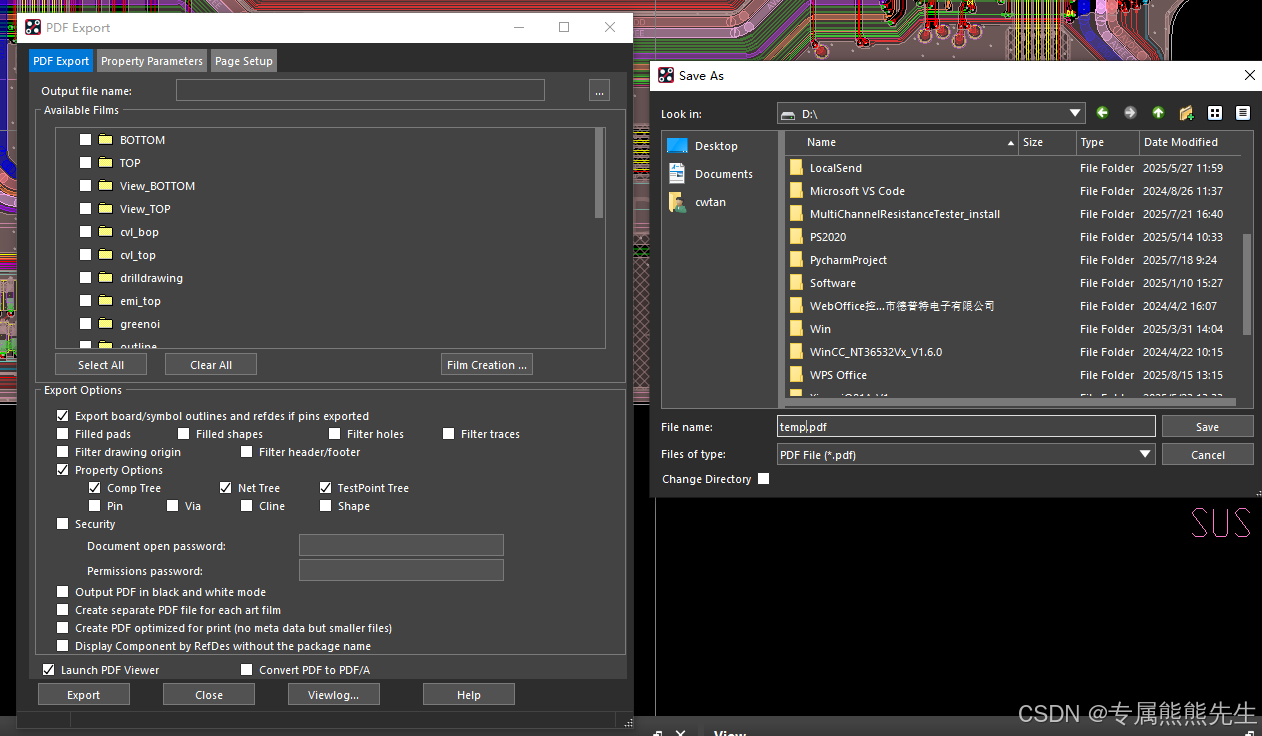1262x736 pixels.
Task: Click the Help button in PDF Export
Action: pyautogui.click(x=469, y=695)
